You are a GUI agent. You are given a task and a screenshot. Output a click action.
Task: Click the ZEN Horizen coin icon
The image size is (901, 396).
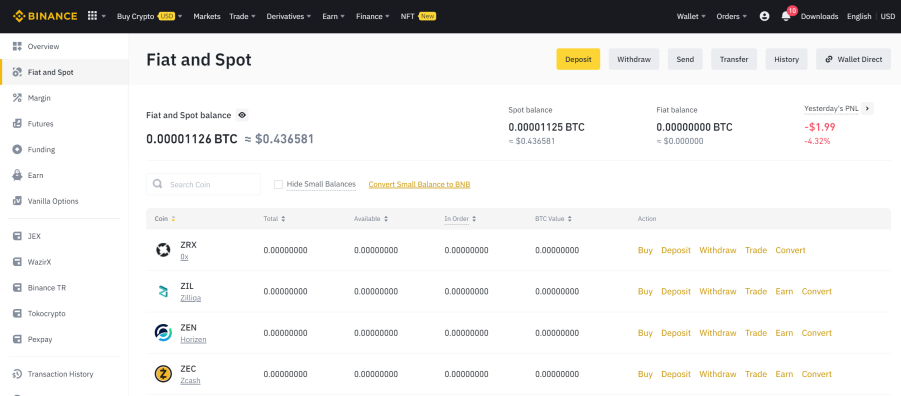(x=163, y=333)
